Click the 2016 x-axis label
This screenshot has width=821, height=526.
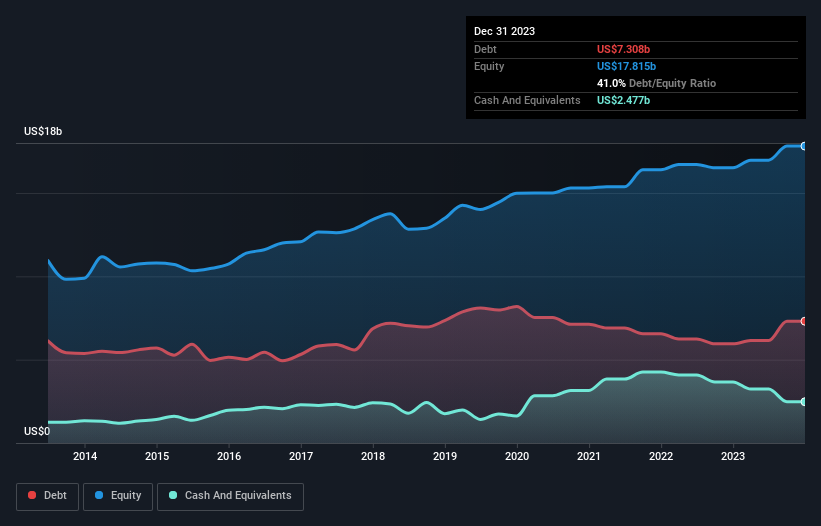229,456
